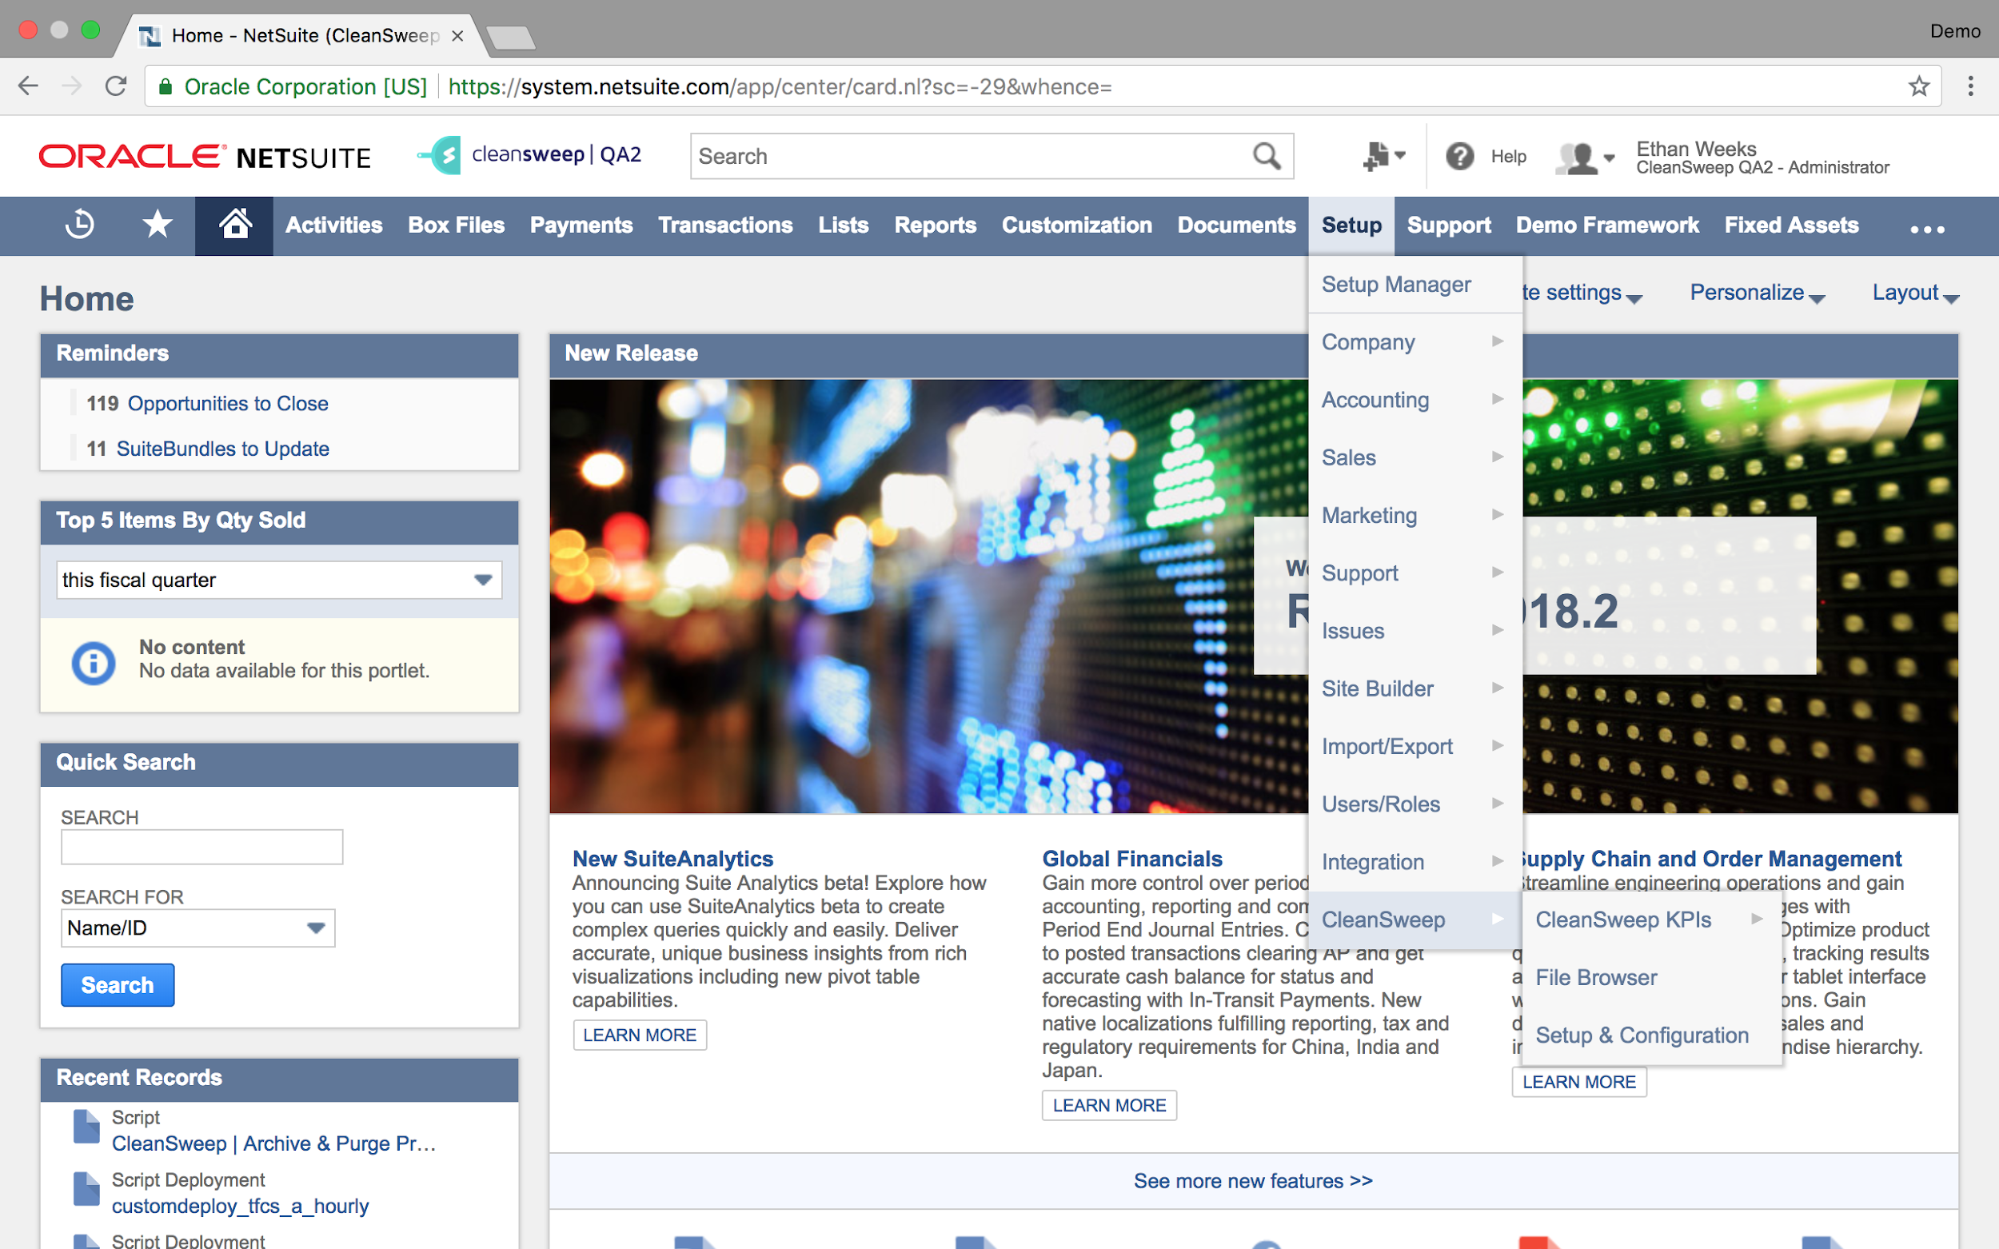Click the three-dot more menu icon
The image size is (1999, 1249).
1926,228
